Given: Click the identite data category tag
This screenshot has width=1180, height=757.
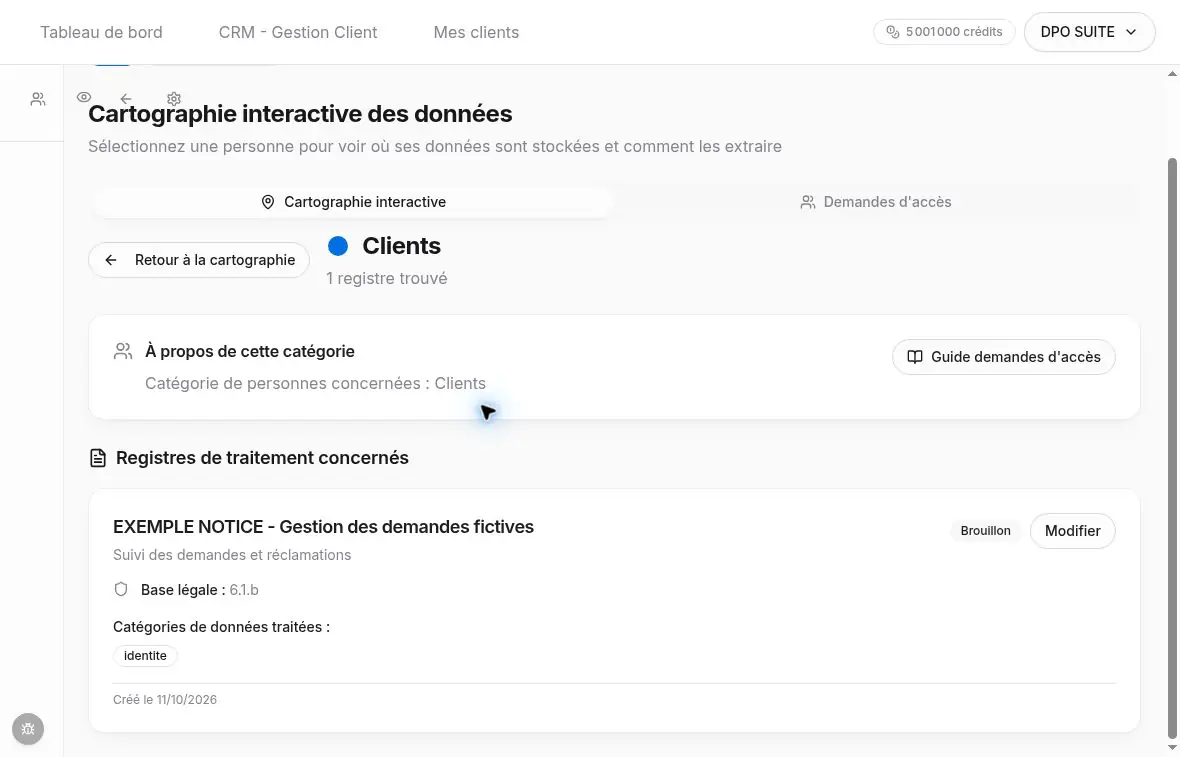Looking at the screenshot, I should (145, 655).
